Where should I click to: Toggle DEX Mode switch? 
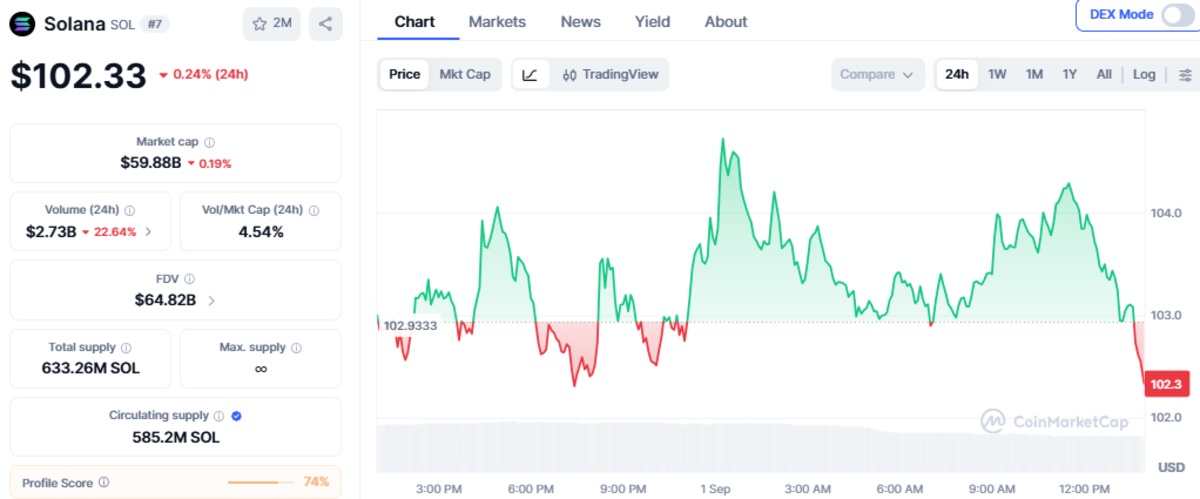pos(1177,15)
